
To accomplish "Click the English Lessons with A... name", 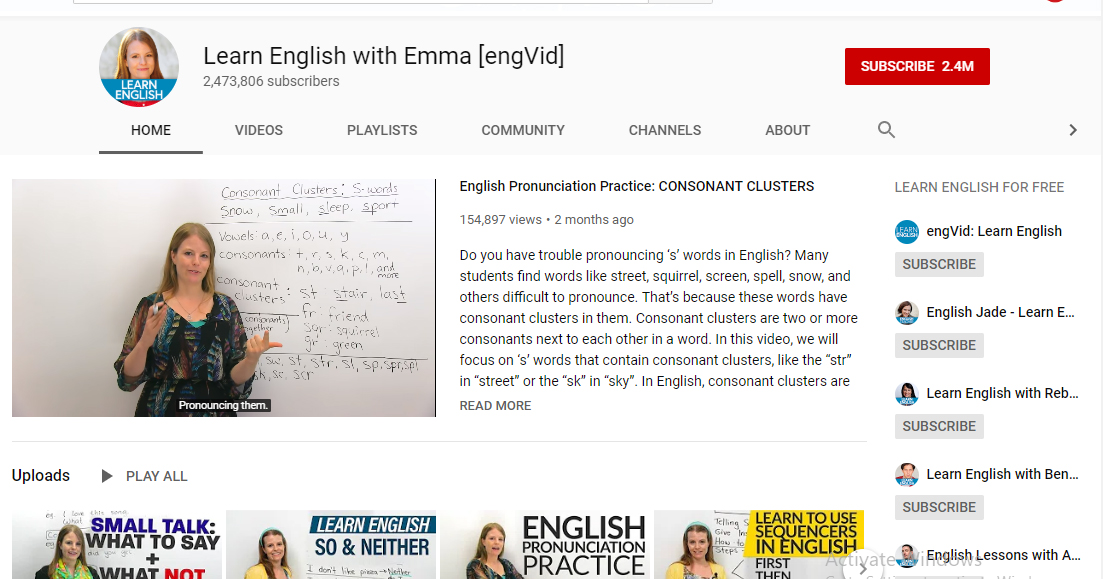I will (x=1004, y=555).
